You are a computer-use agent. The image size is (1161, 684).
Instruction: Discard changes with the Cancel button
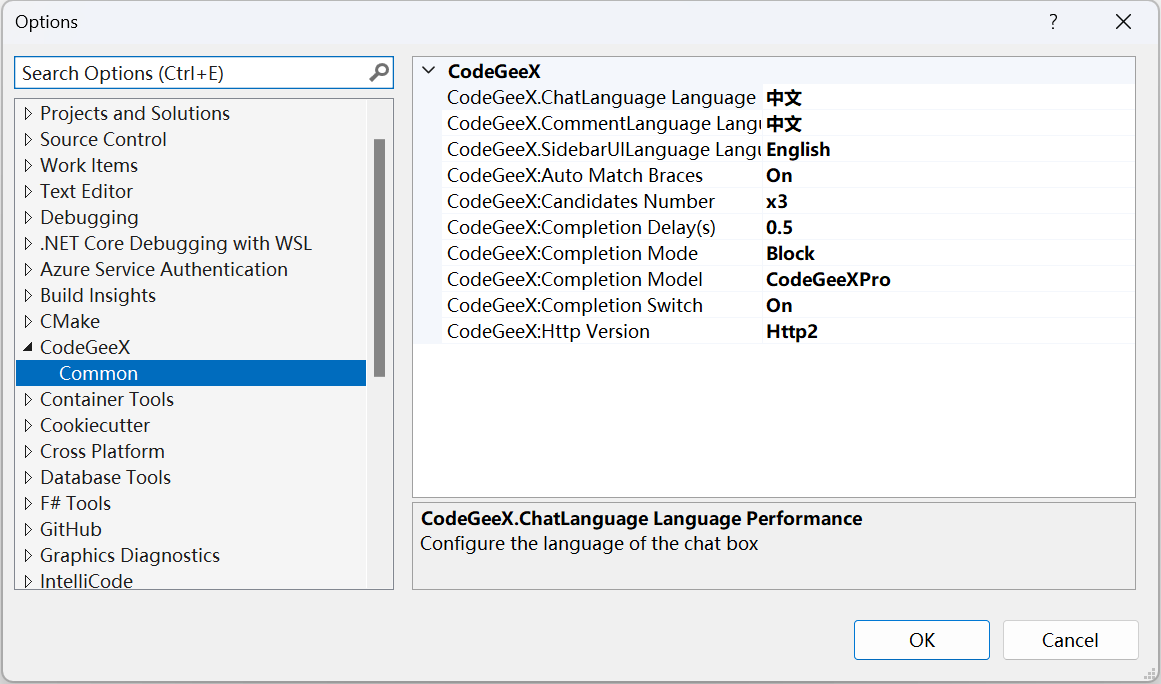pyautogui.click(x=1071, y=640)
